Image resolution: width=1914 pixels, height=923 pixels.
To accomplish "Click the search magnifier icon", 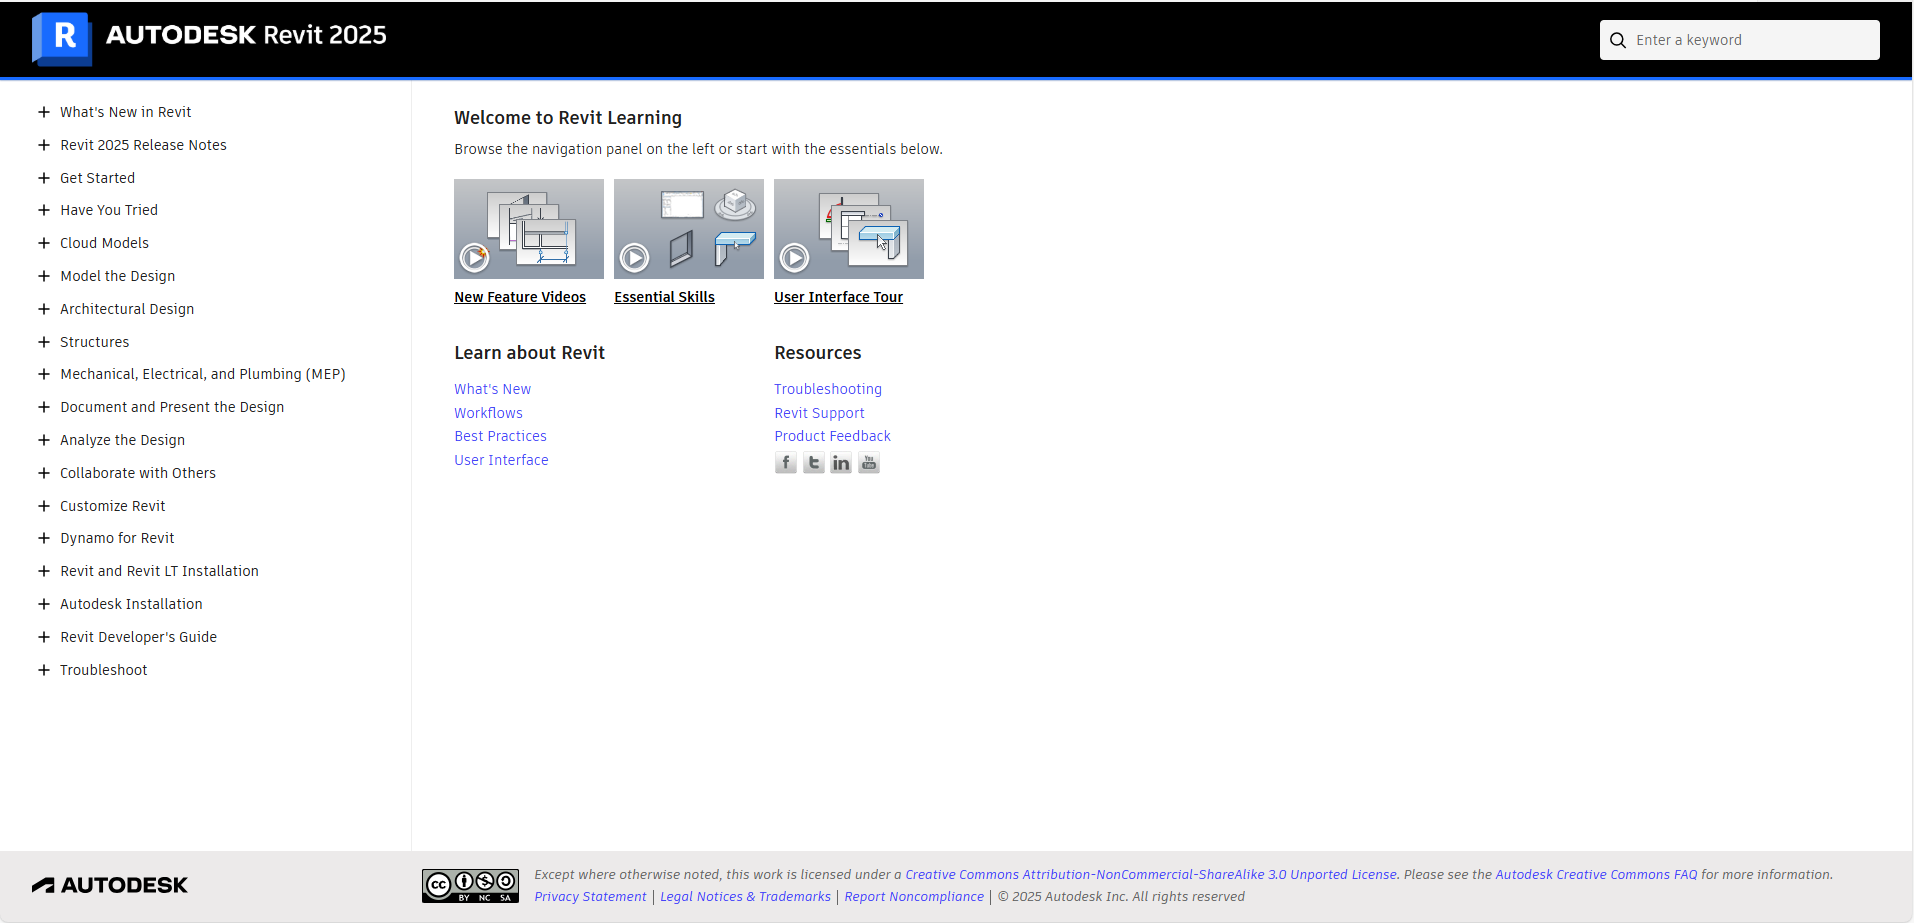I will [1618, 40].
